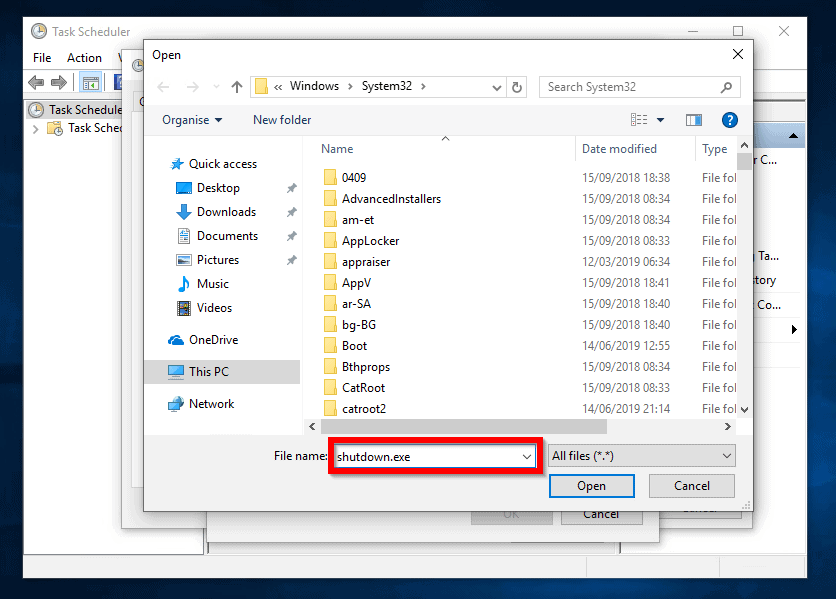Select the AdvancedInstallers folder icon

(331, 198)
